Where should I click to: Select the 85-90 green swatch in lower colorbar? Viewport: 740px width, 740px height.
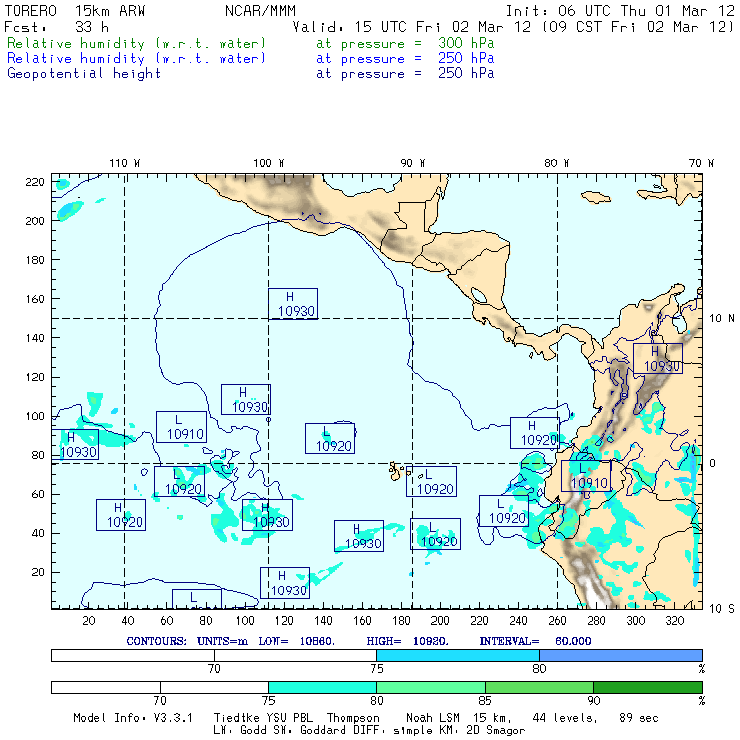coord(539,688)
